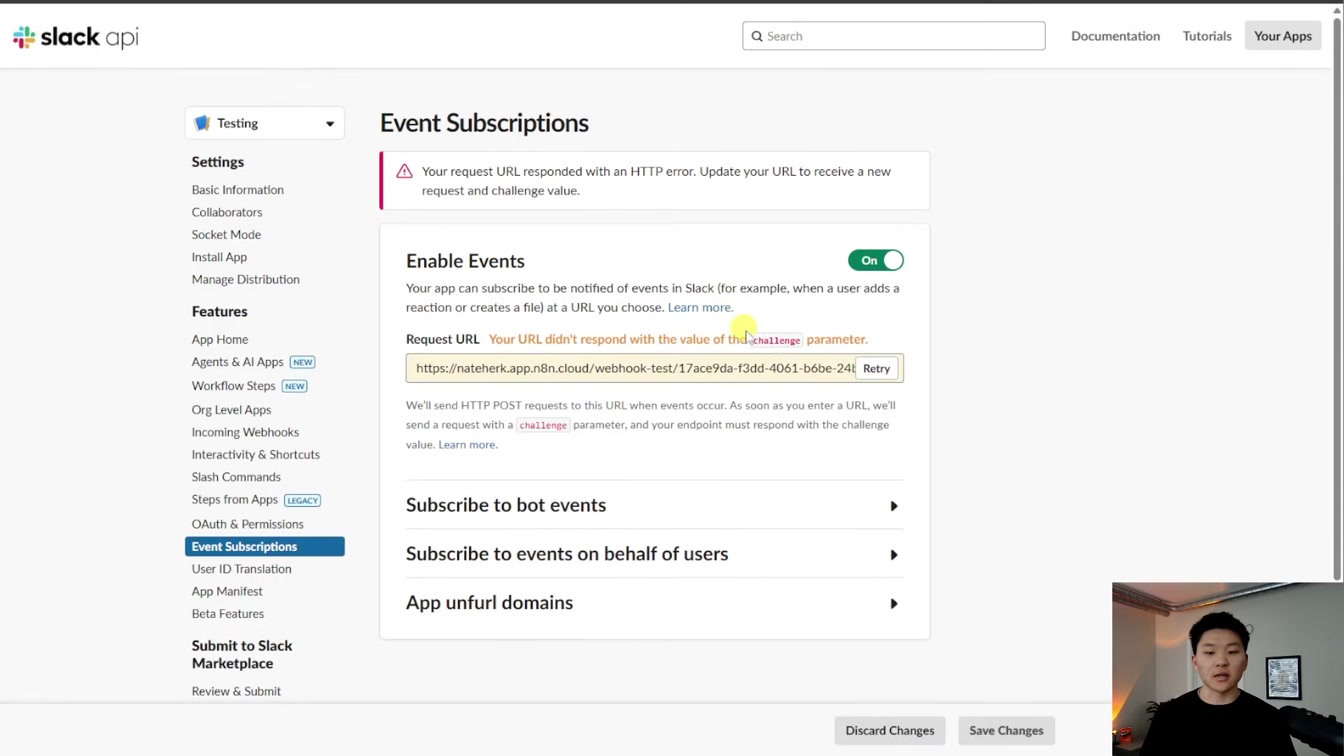
Task: Click LEGACY badge beside Steps from Apps
Action: click(302, 500)
